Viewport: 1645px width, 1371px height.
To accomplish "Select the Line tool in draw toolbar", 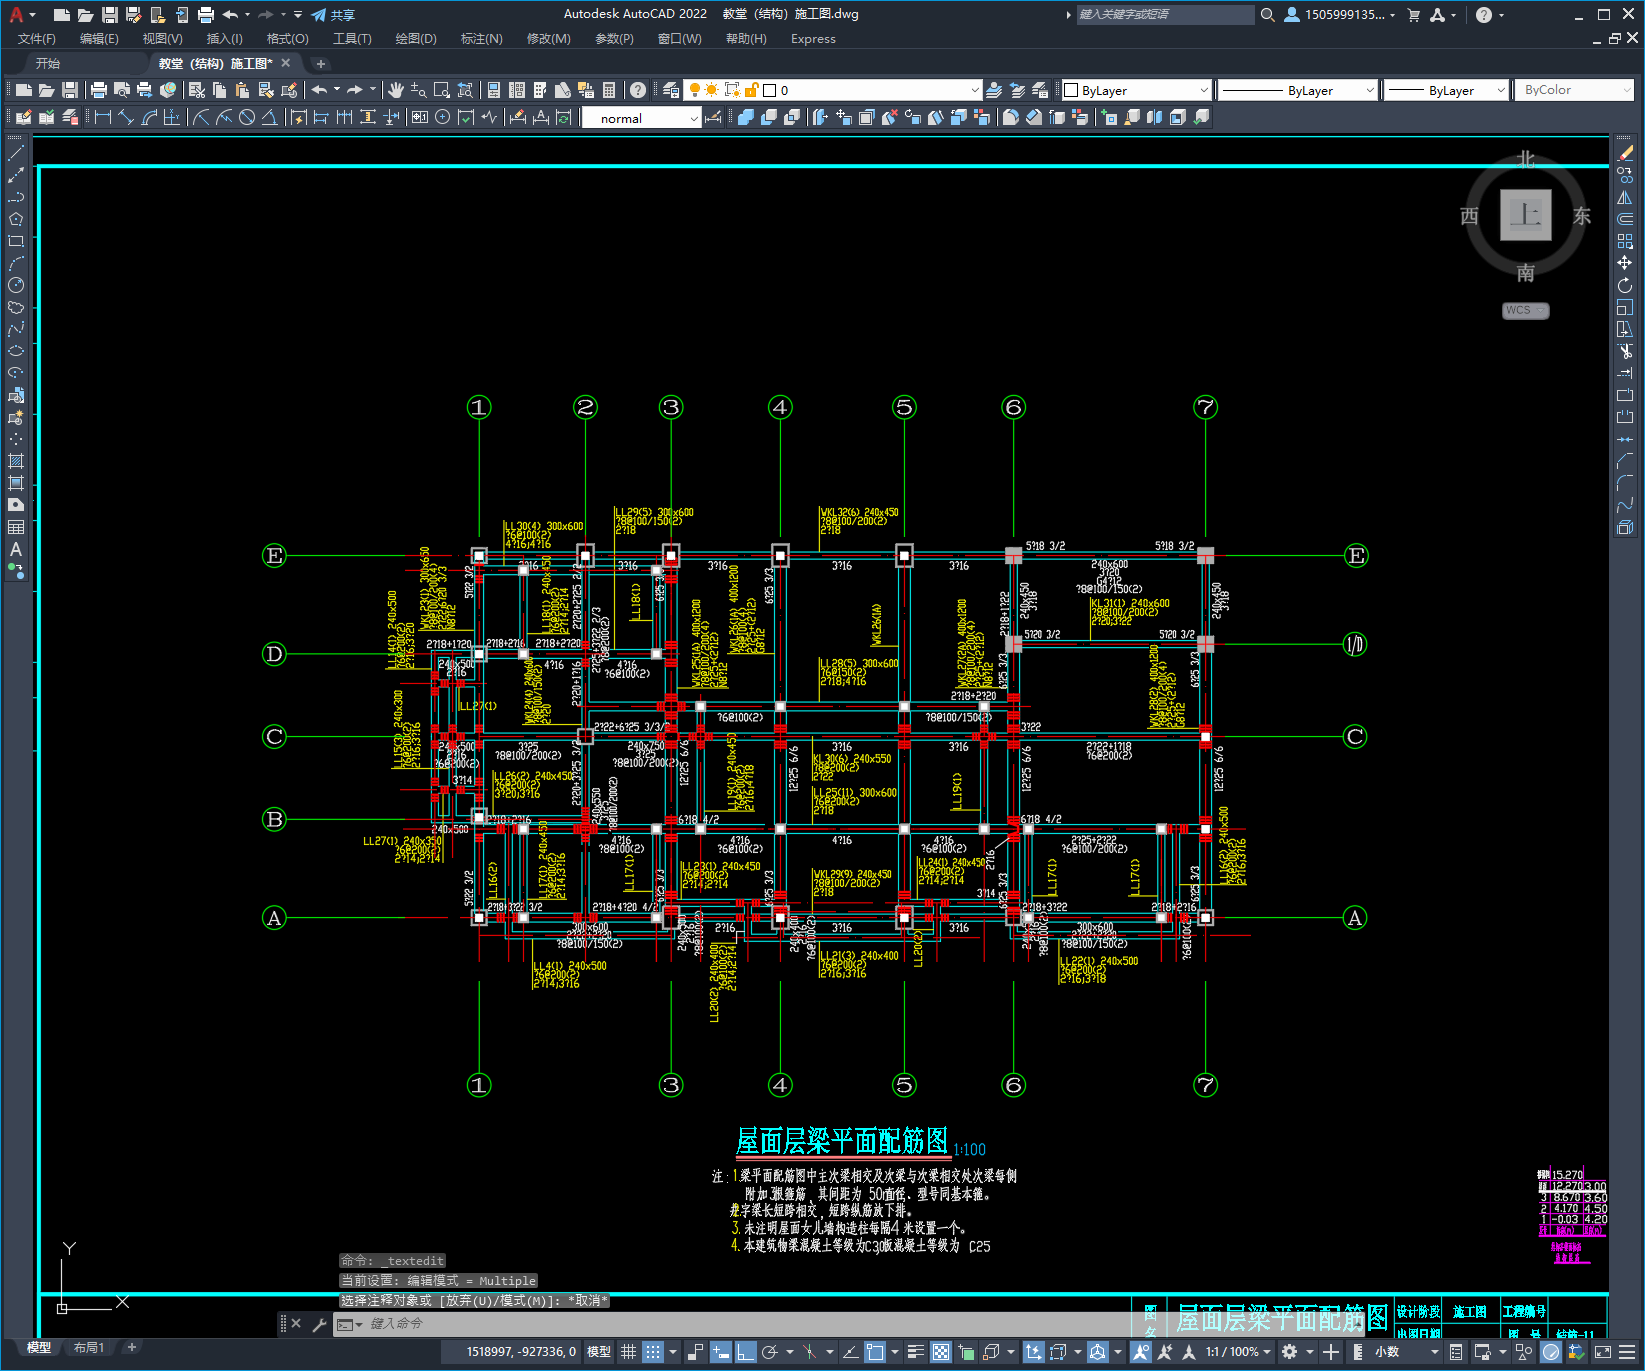I will (x=15, y=153).
